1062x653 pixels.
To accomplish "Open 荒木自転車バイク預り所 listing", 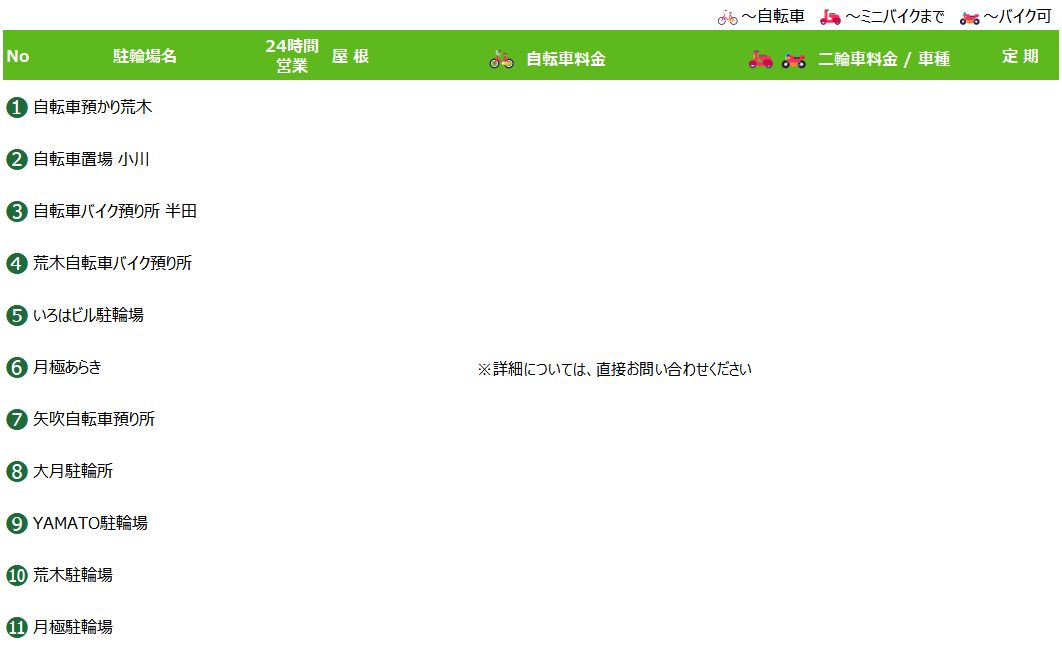I will 112,263.
